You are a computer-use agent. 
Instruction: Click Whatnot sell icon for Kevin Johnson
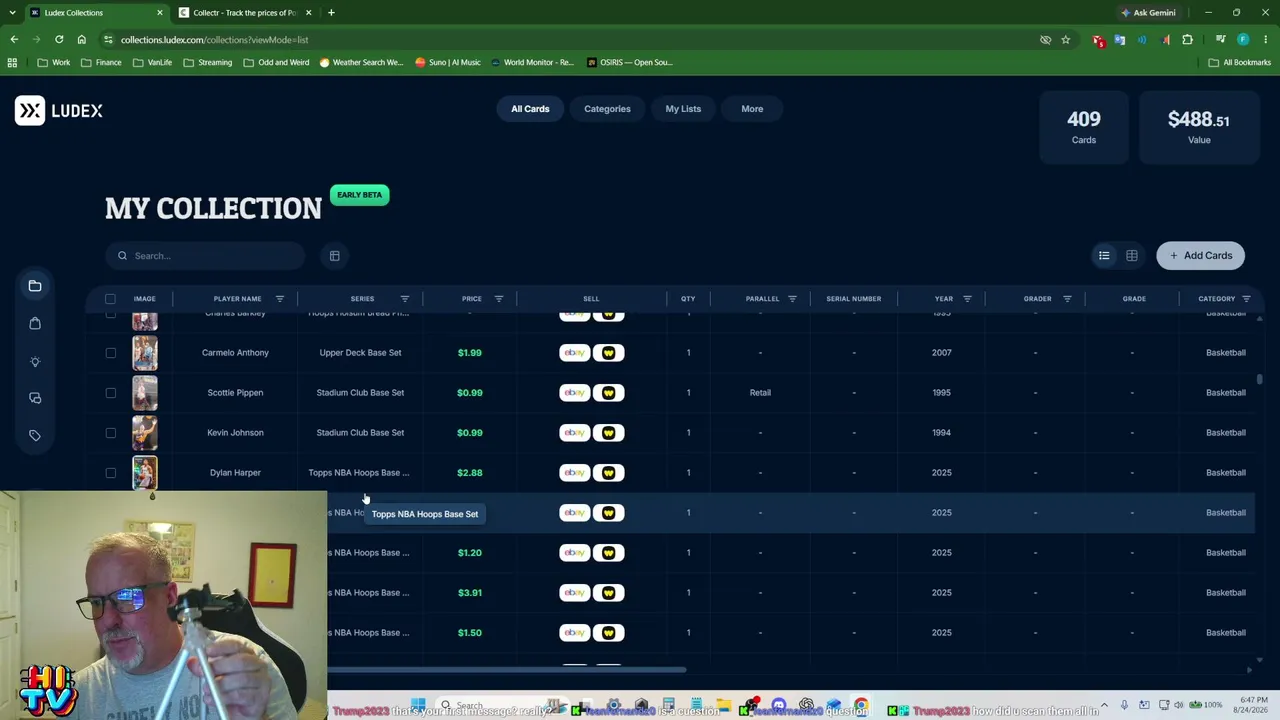pyautogui.click(x=608, y=432)
